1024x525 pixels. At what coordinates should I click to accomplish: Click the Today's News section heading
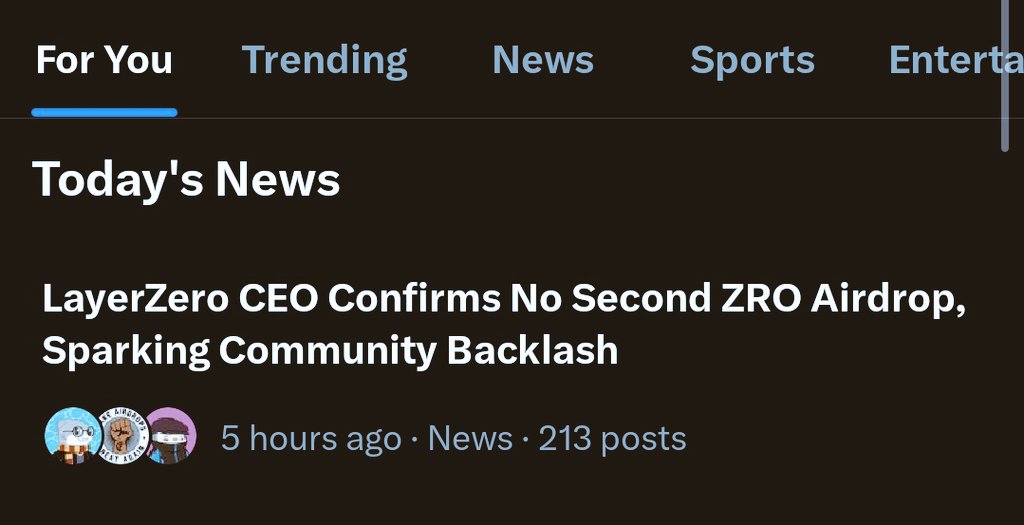187,180
